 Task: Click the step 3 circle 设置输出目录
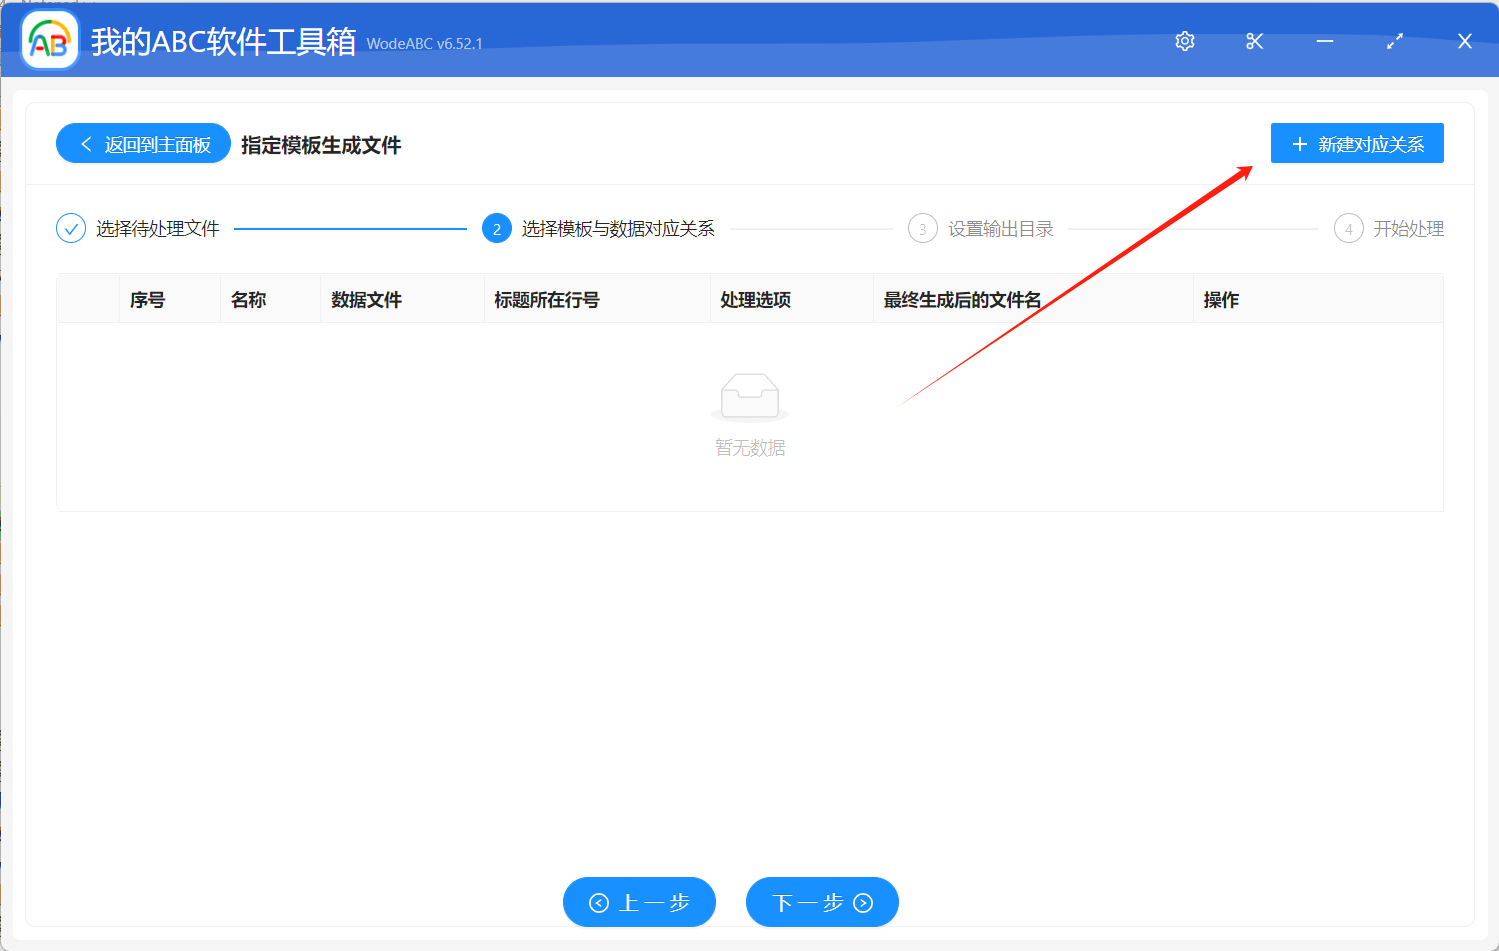pos(922,228)
